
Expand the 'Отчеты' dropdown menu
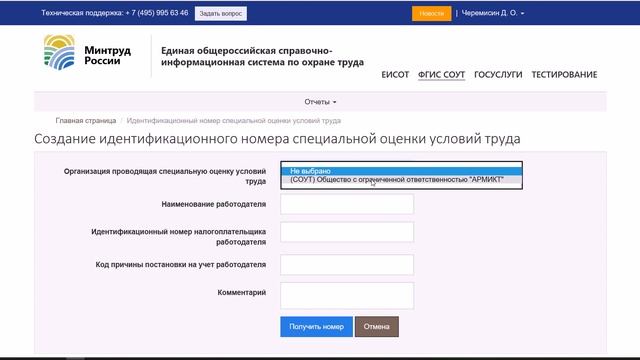[x=320, y=102]
